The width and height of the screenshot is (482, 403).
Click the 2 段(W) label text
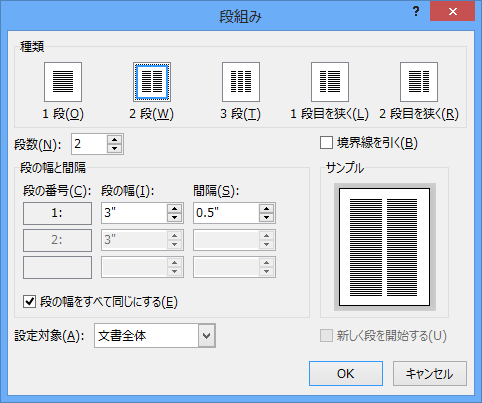[x=152, y=114]
